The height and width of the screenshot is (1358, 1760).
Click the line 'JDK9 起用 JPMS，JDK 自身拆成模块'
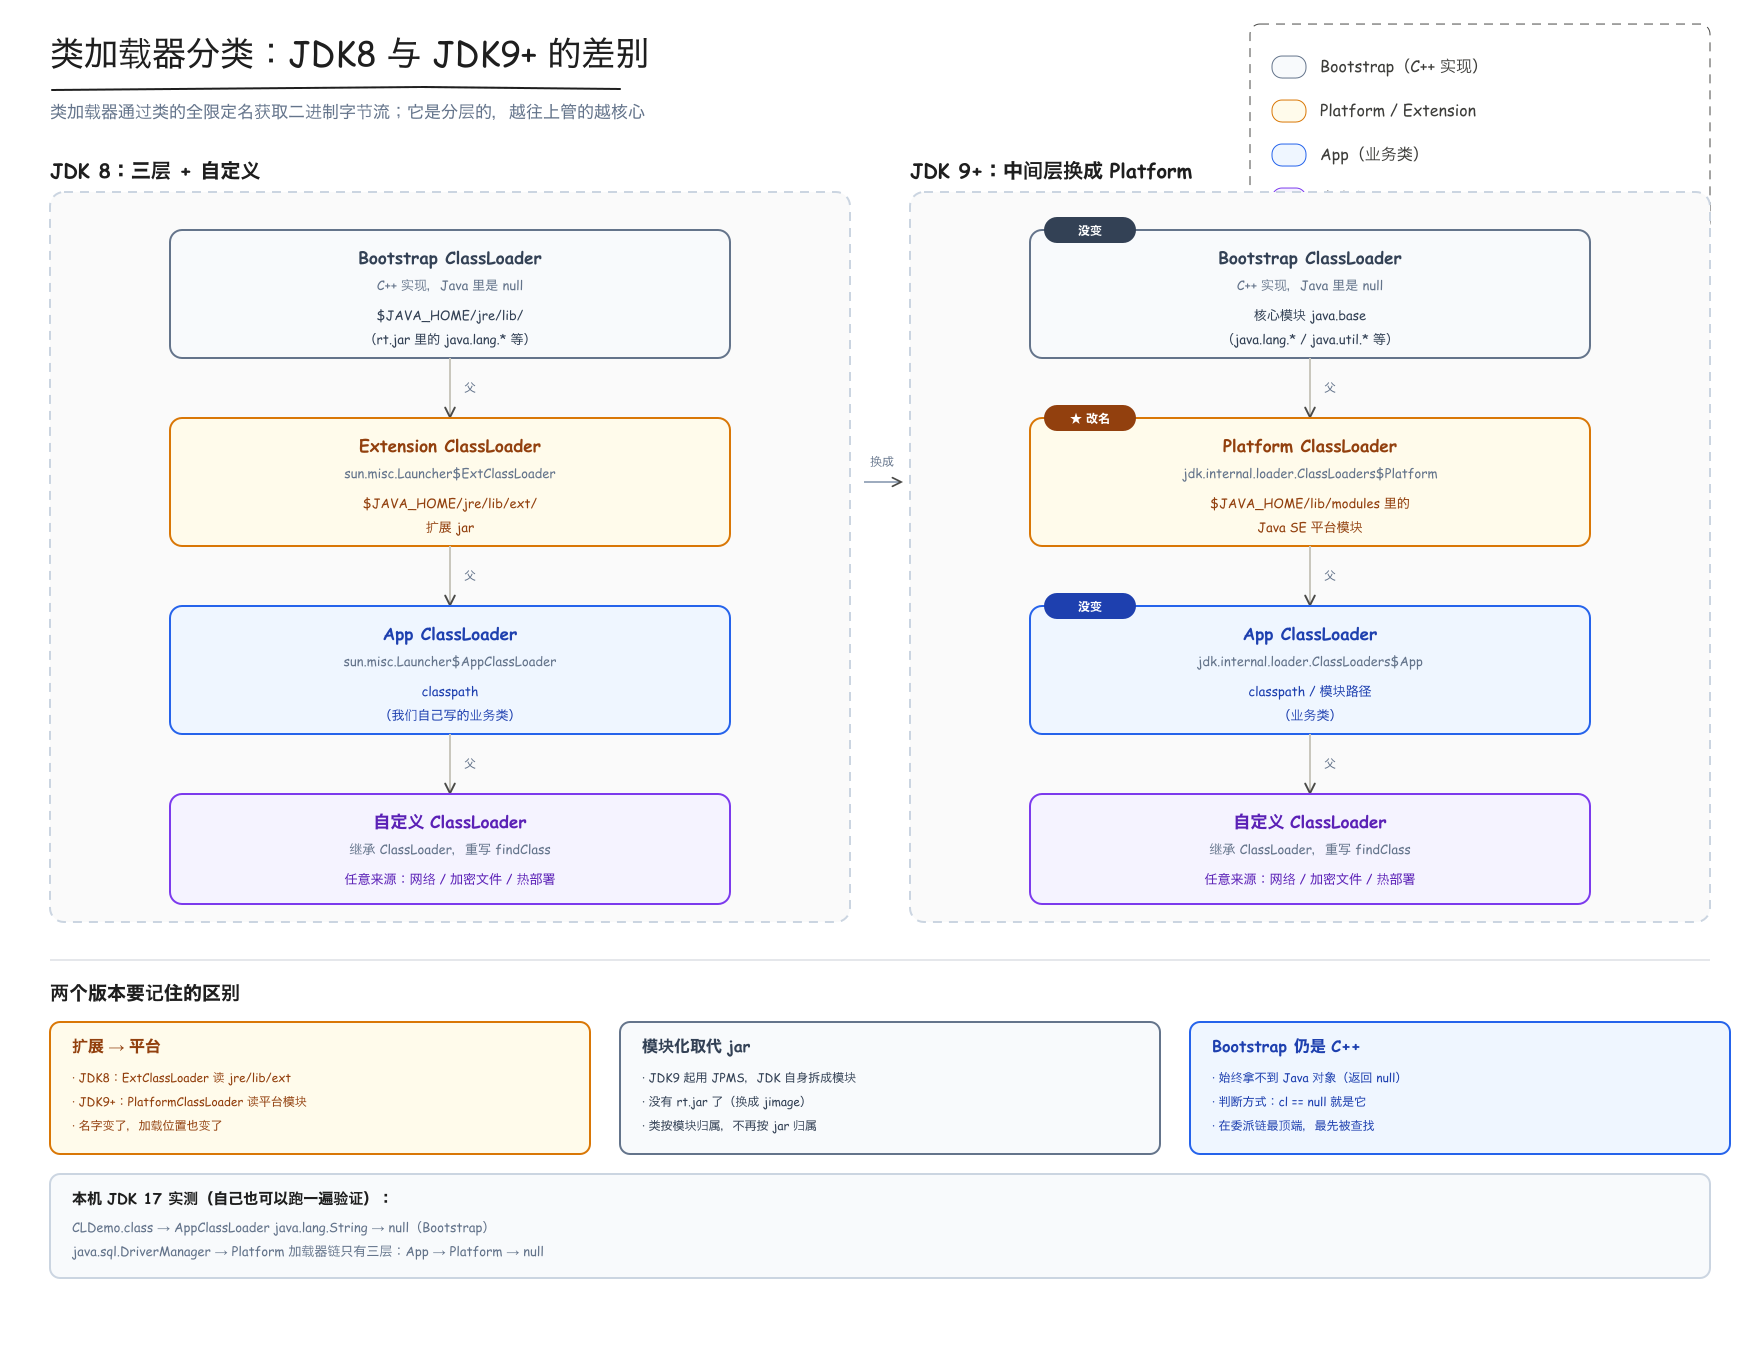[749, 1078]
